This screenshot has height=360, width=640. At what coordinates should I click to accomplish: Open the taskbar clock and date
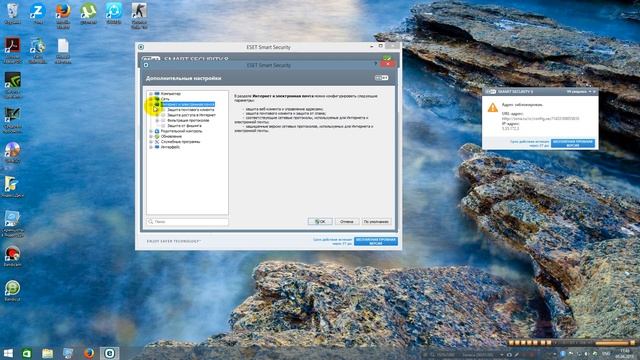pos(625,353)
